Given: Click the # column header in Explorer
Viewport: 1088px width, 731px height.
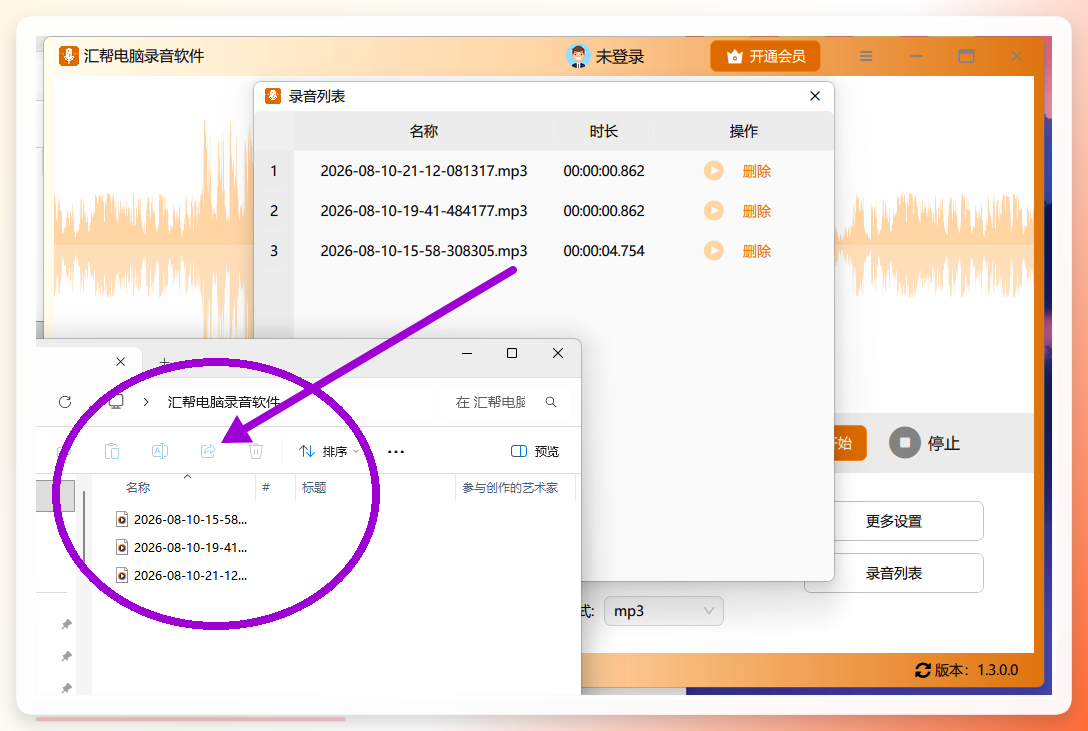Looking at the screenshot, I should pyautogui.click(x=266, y=488).
